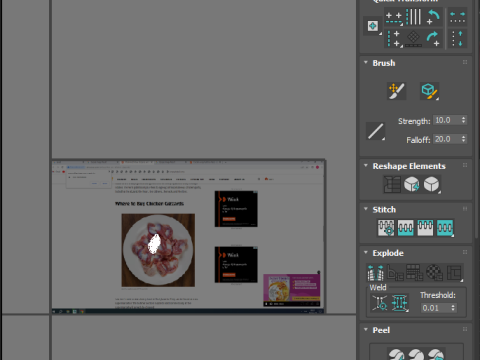
Task: Click the pink video ad thumbnail
Action: click(292, 290)
